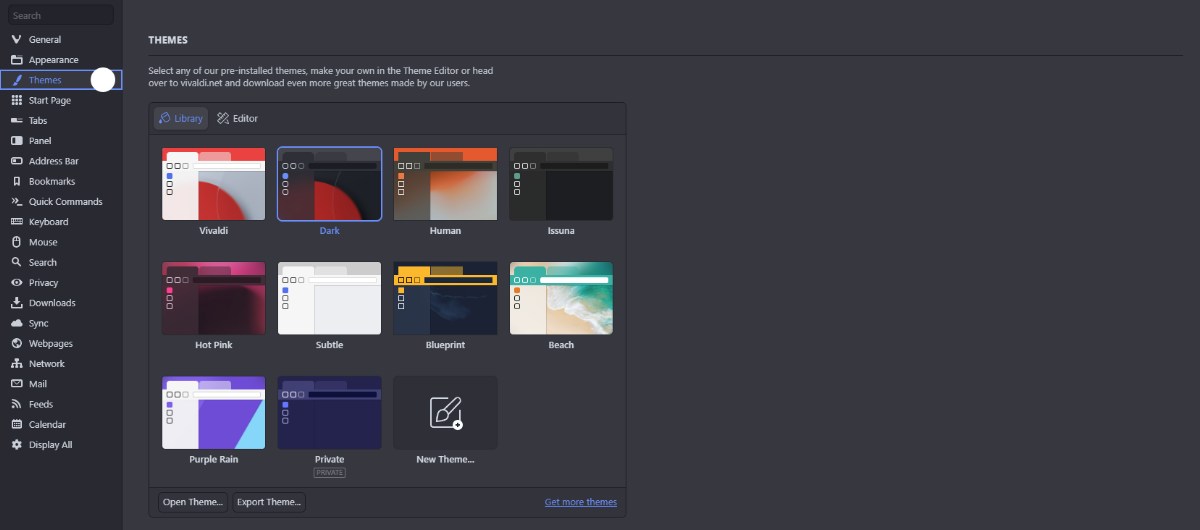
Task: Click the Export Theme button
Action: click(x=269, y=502)
